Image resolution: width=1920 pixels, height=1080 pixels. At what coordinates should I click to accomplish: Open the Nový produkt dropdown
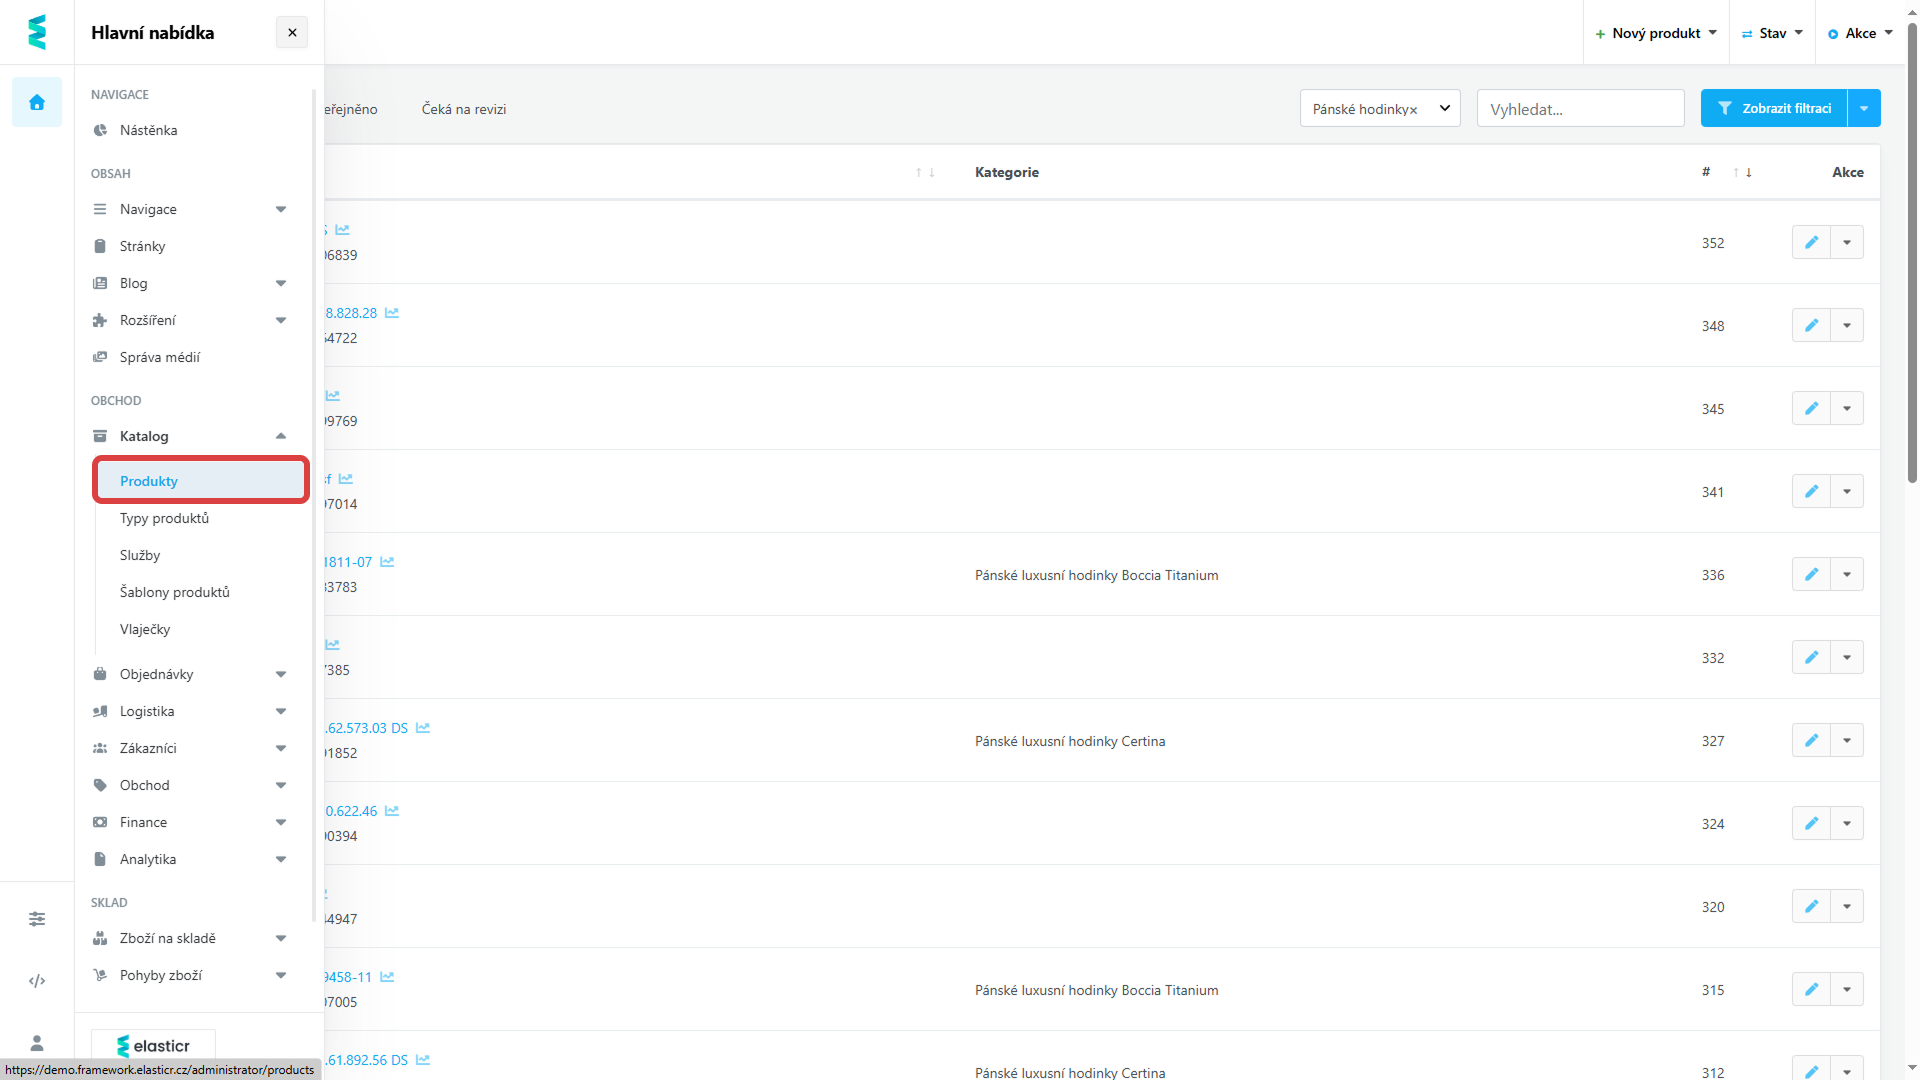1655,33
